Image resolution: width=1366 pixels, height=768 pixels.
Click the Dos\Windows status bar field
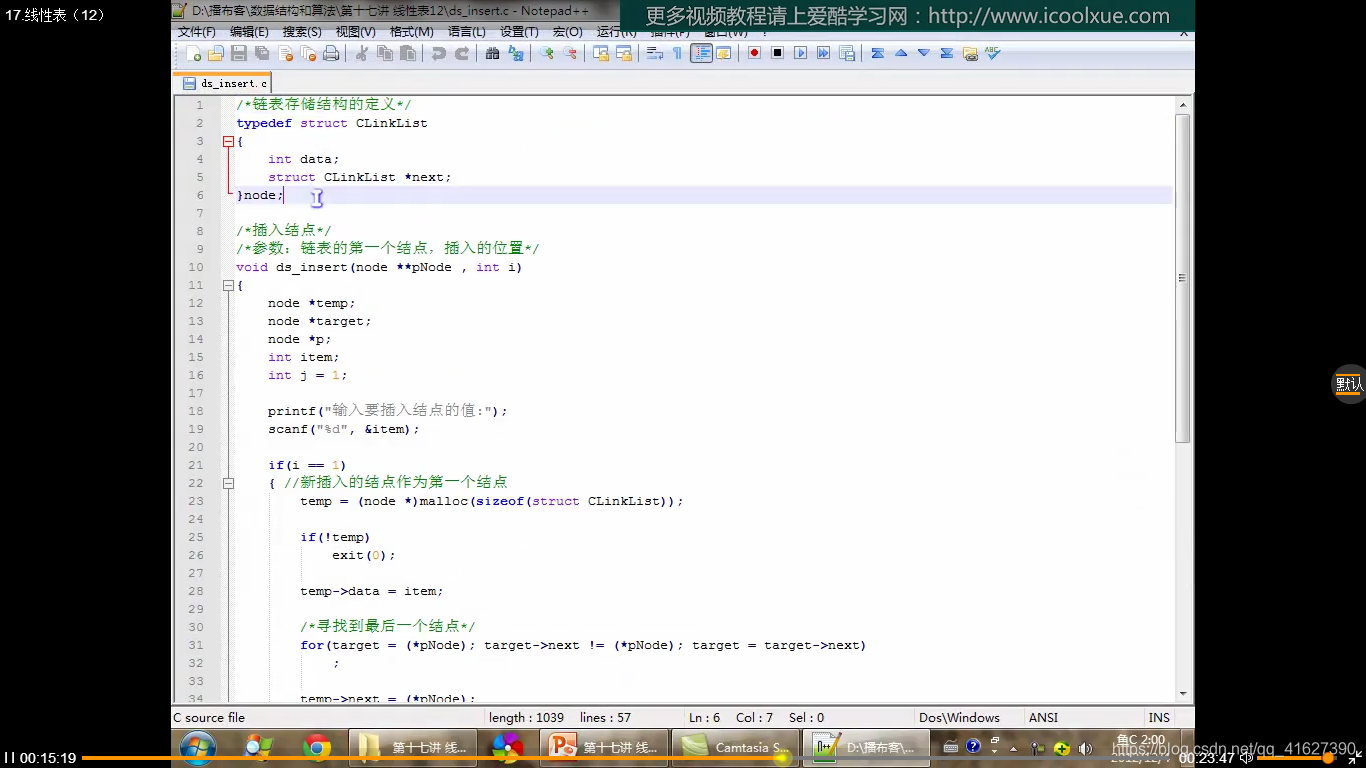959,717
